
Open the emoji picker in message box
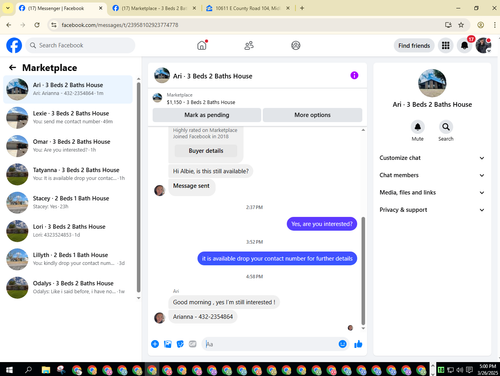coord(342,344)
